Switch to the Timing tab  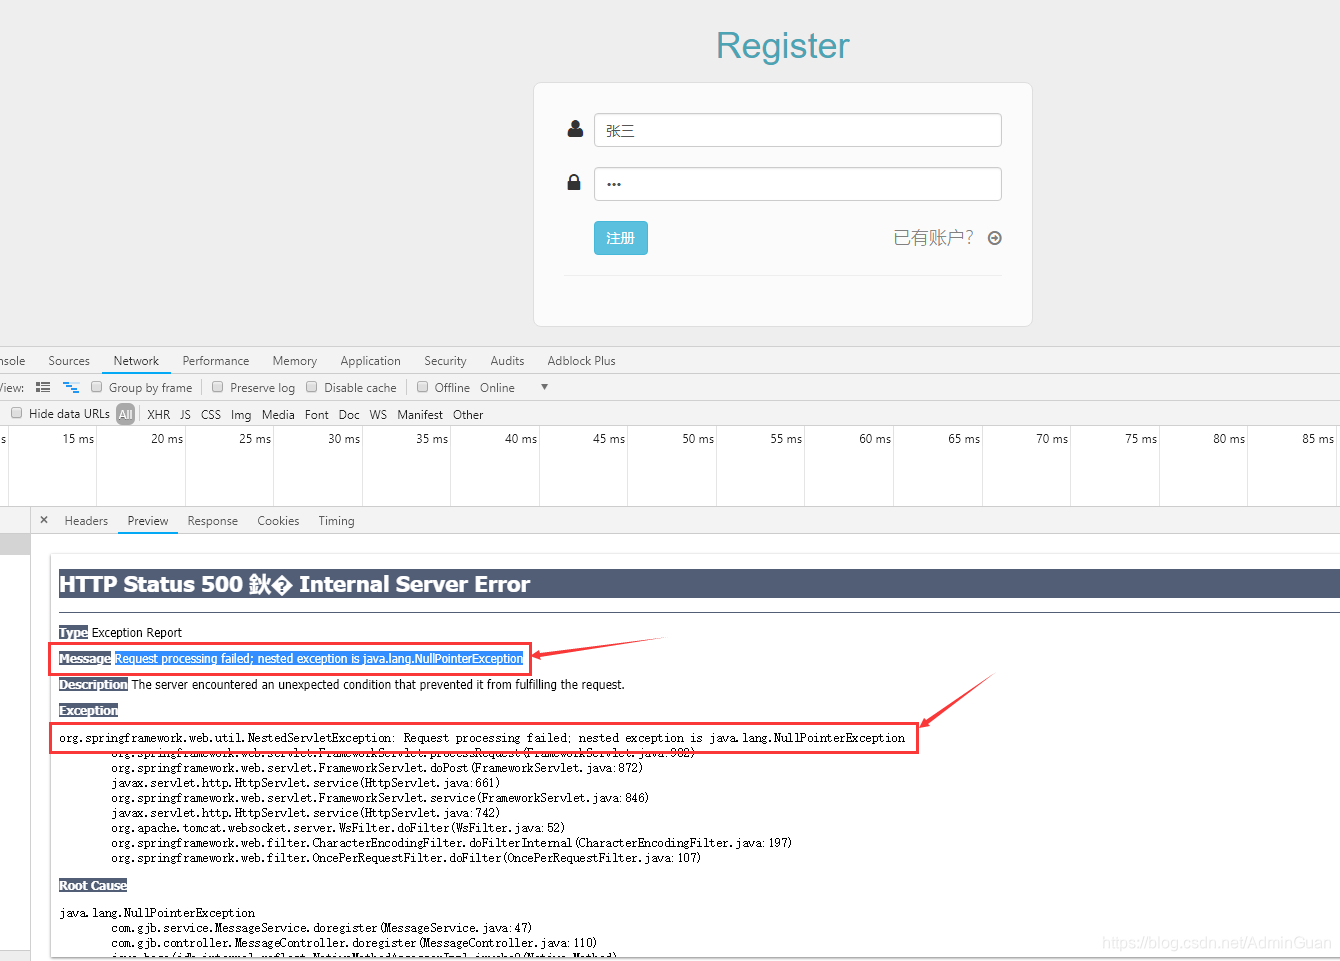point(336,520)
